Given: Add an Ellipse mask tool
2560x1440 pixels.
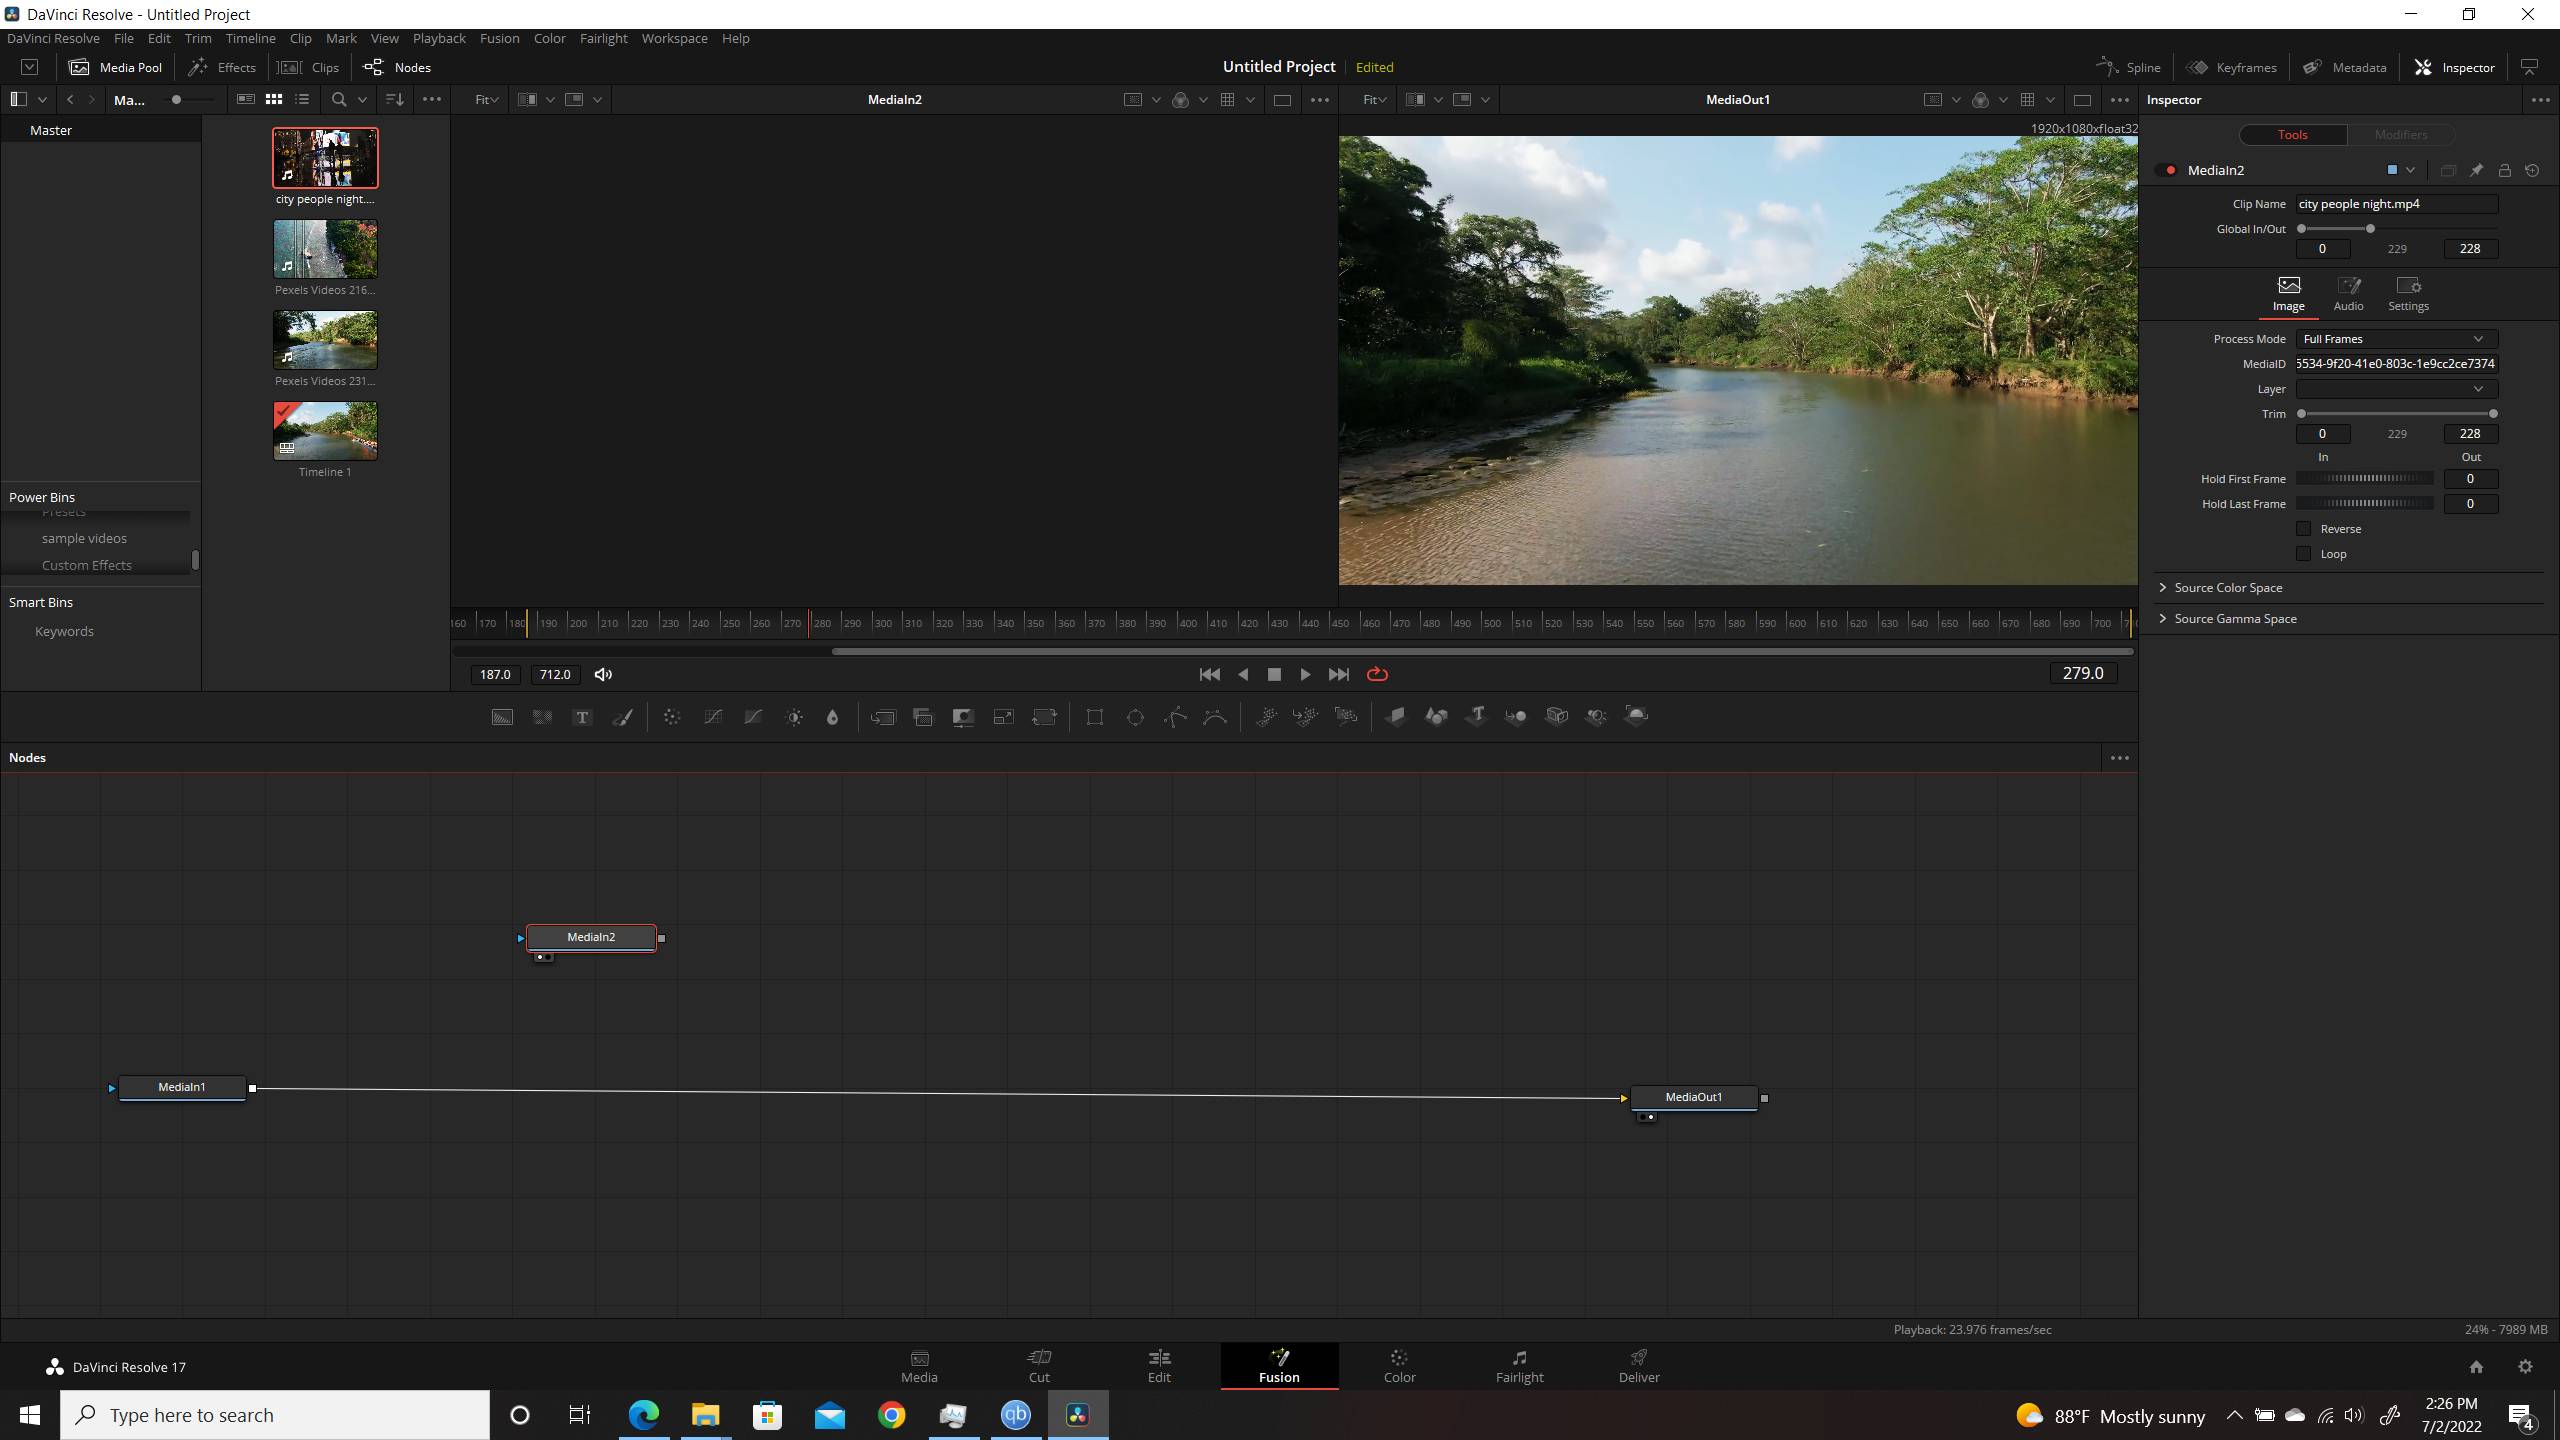Looking at the screenshot, I should 1135,716.
